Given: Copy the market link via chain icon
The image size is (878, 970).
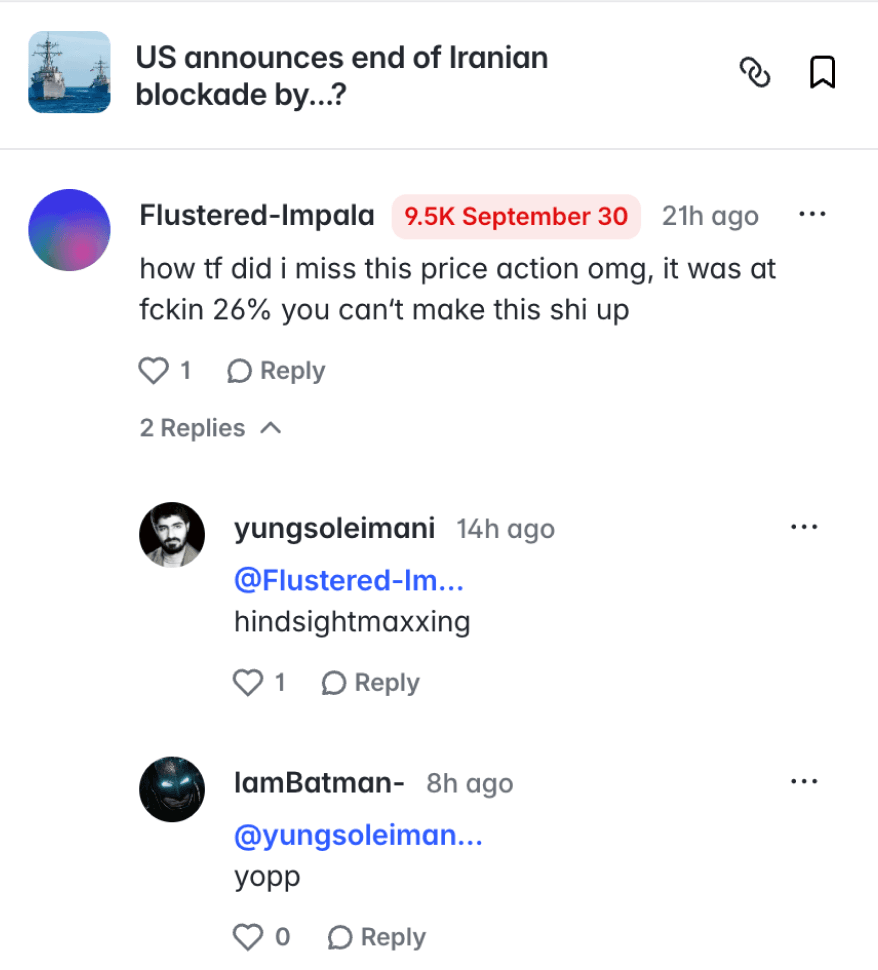Looking at the screenshot, I should (755, 72).
